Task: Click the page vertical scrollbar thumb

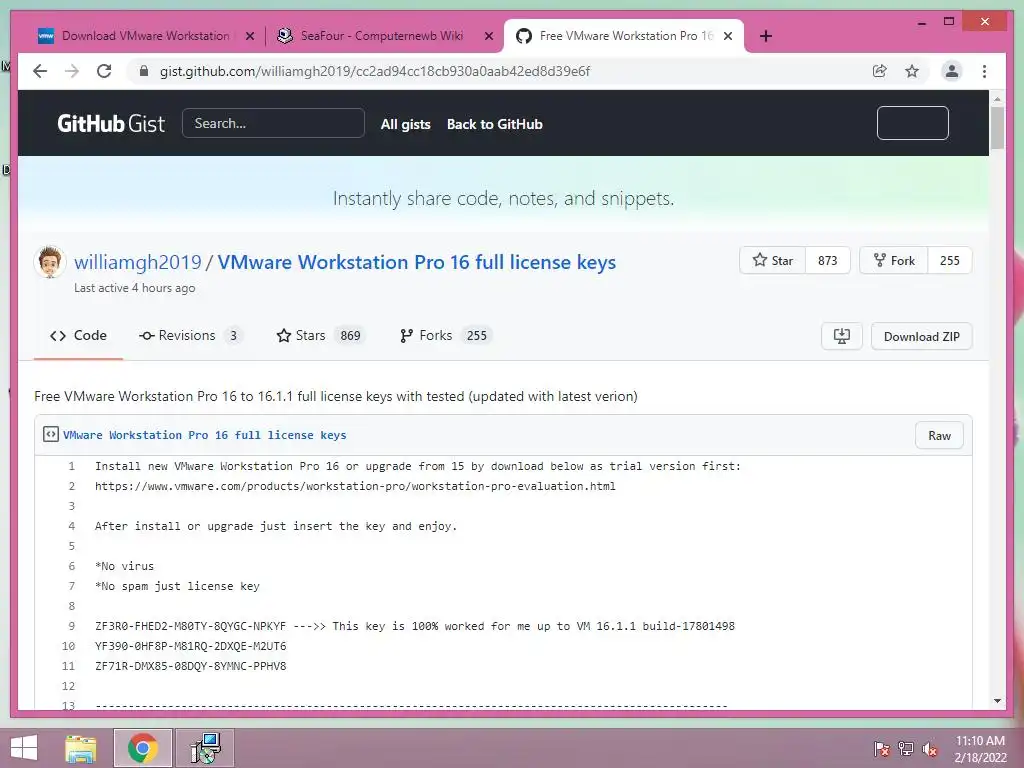Action: pos(997,127)
